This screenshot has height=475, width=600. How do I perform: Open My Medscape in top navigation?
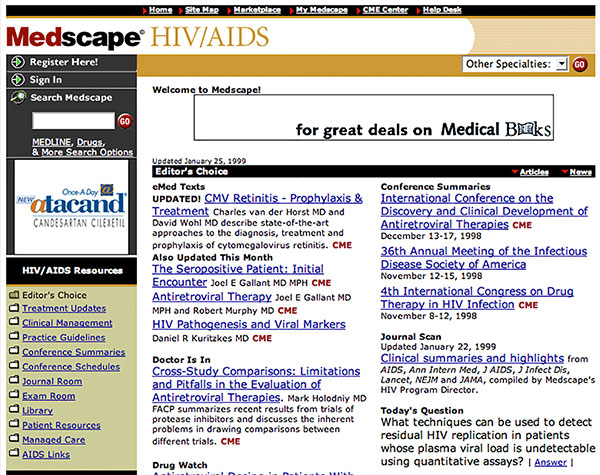(321, 10)
